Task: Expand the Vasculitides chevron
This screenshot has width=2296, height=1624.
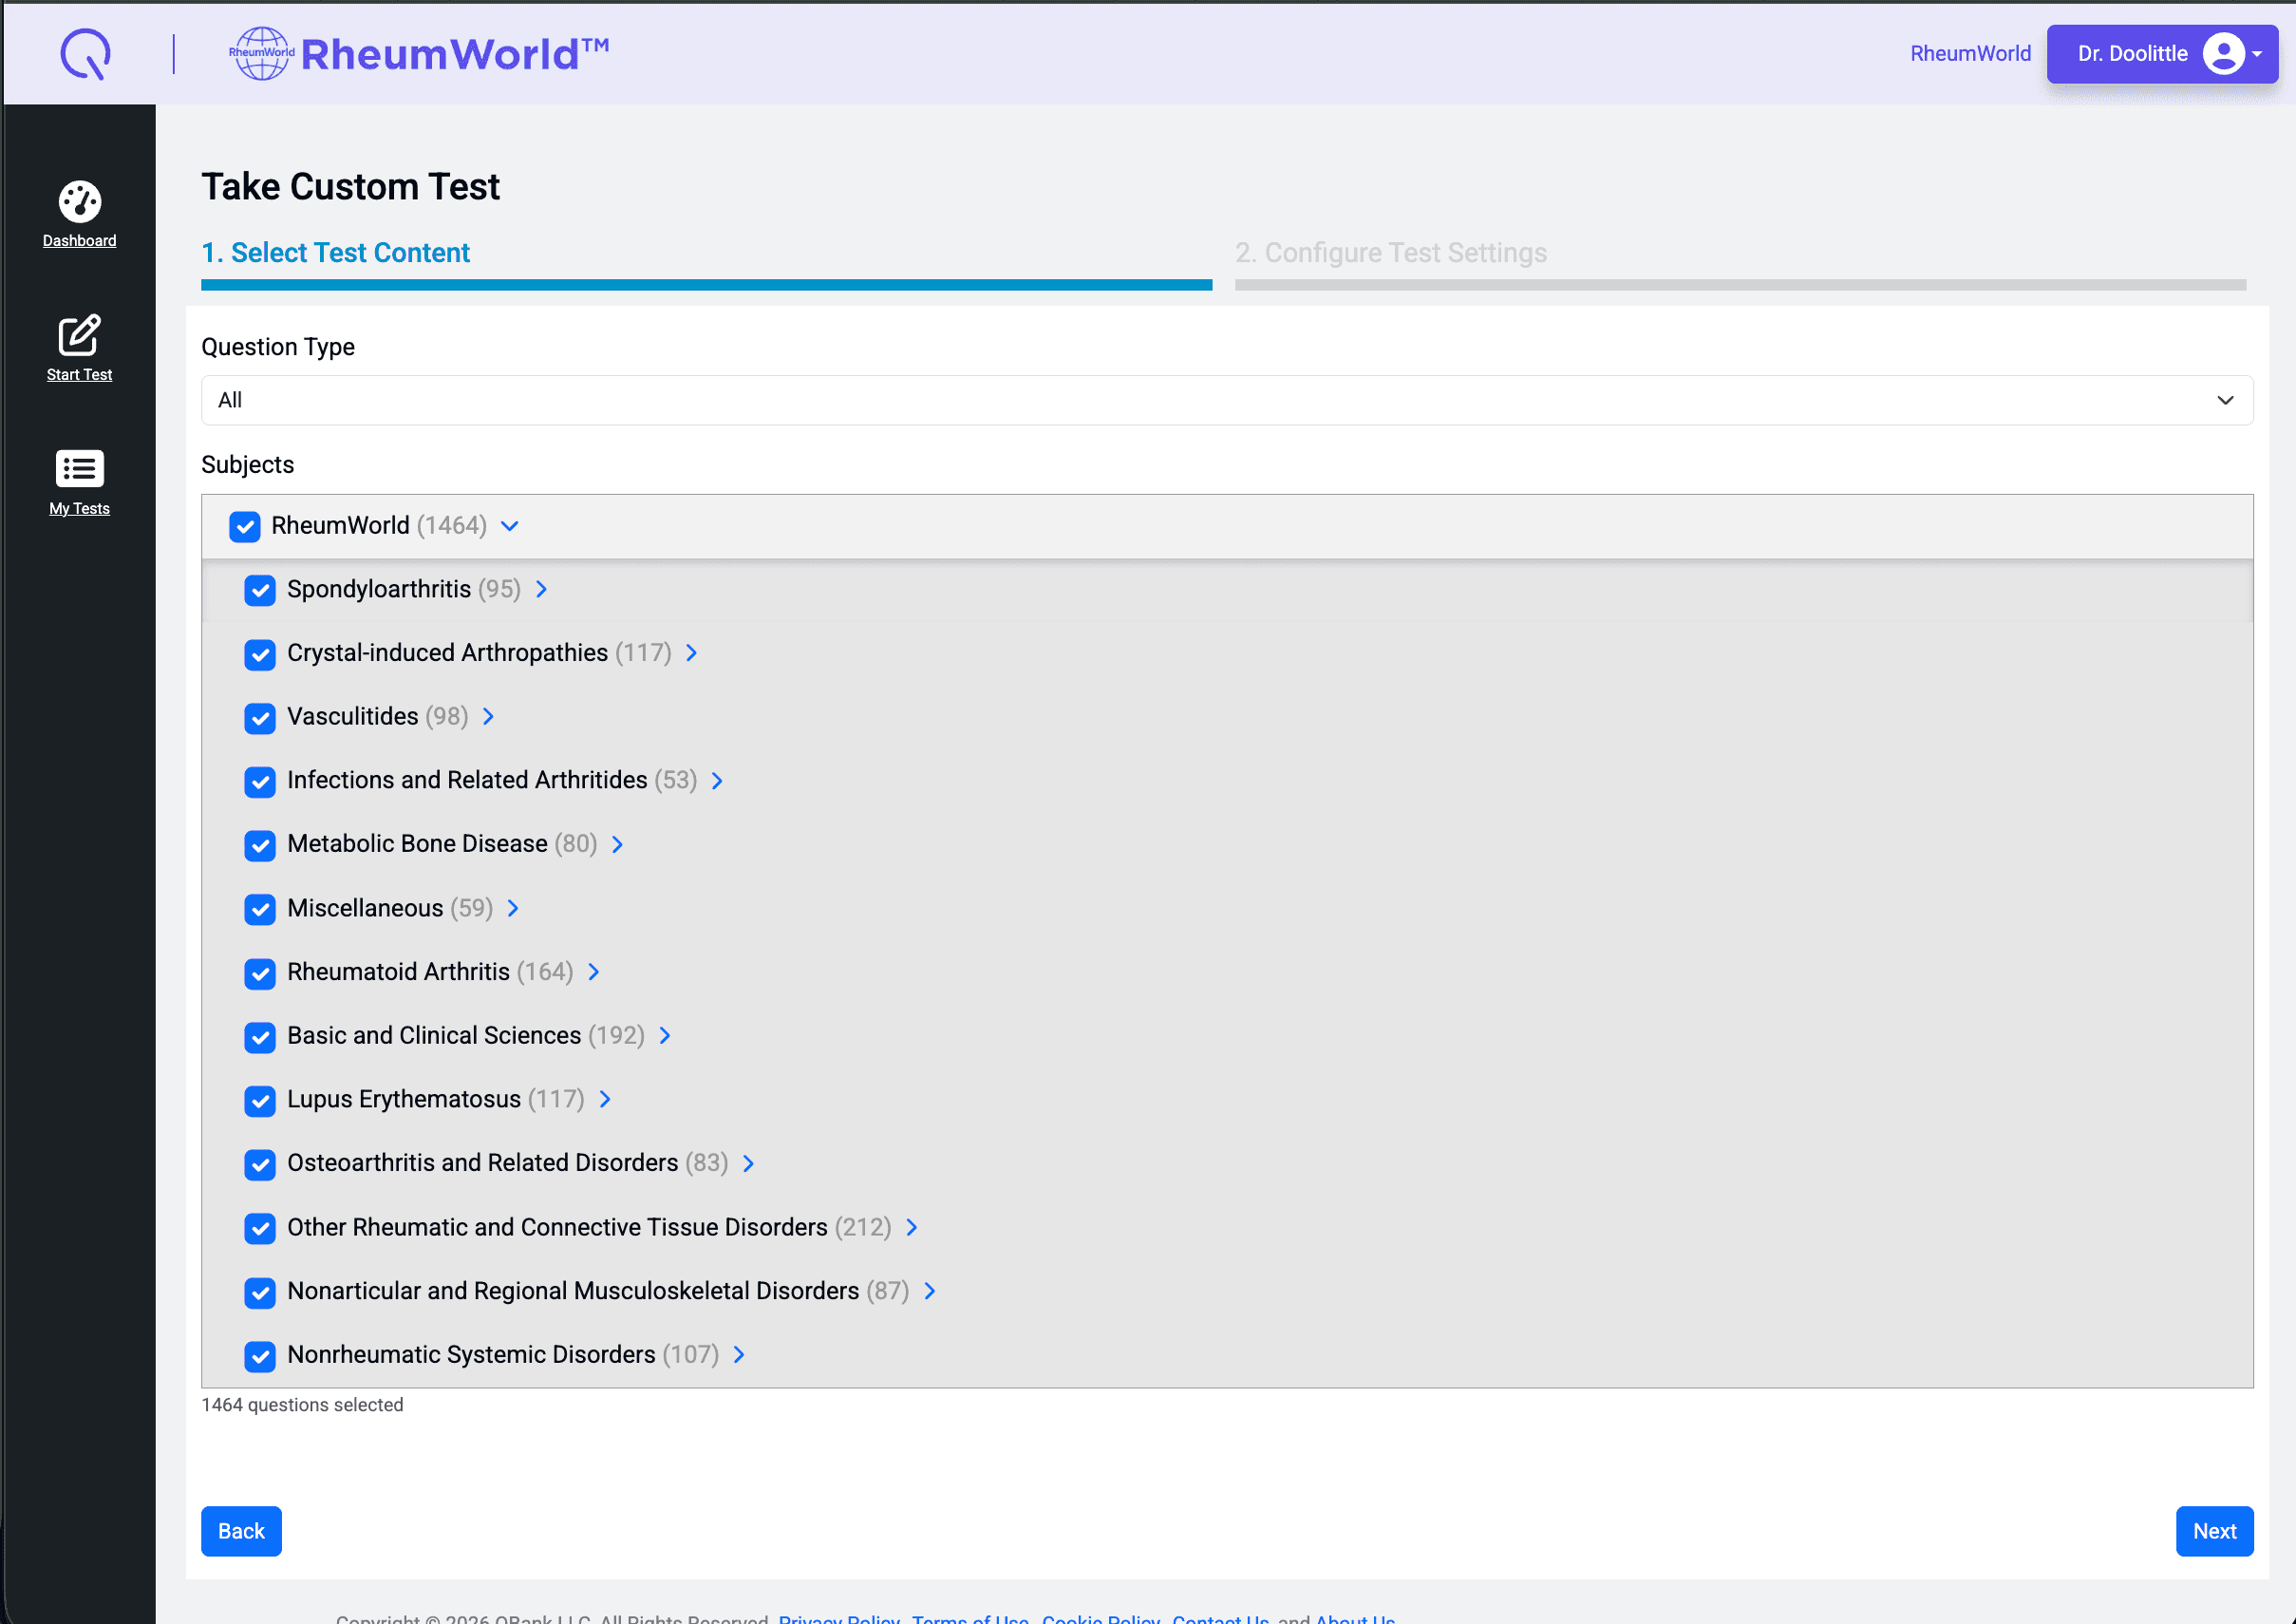Action: coord(488,716)
